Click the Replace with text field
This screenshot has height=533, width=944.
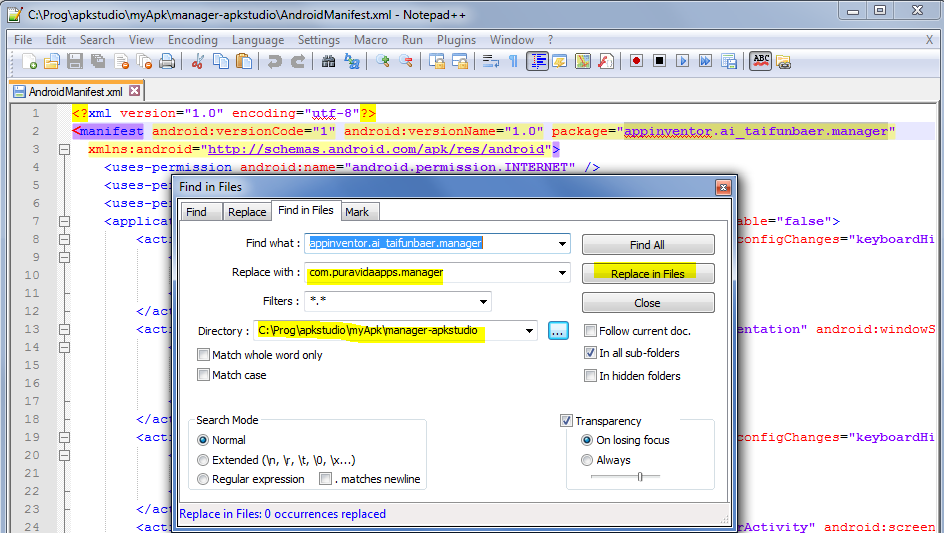pos(430,272)
